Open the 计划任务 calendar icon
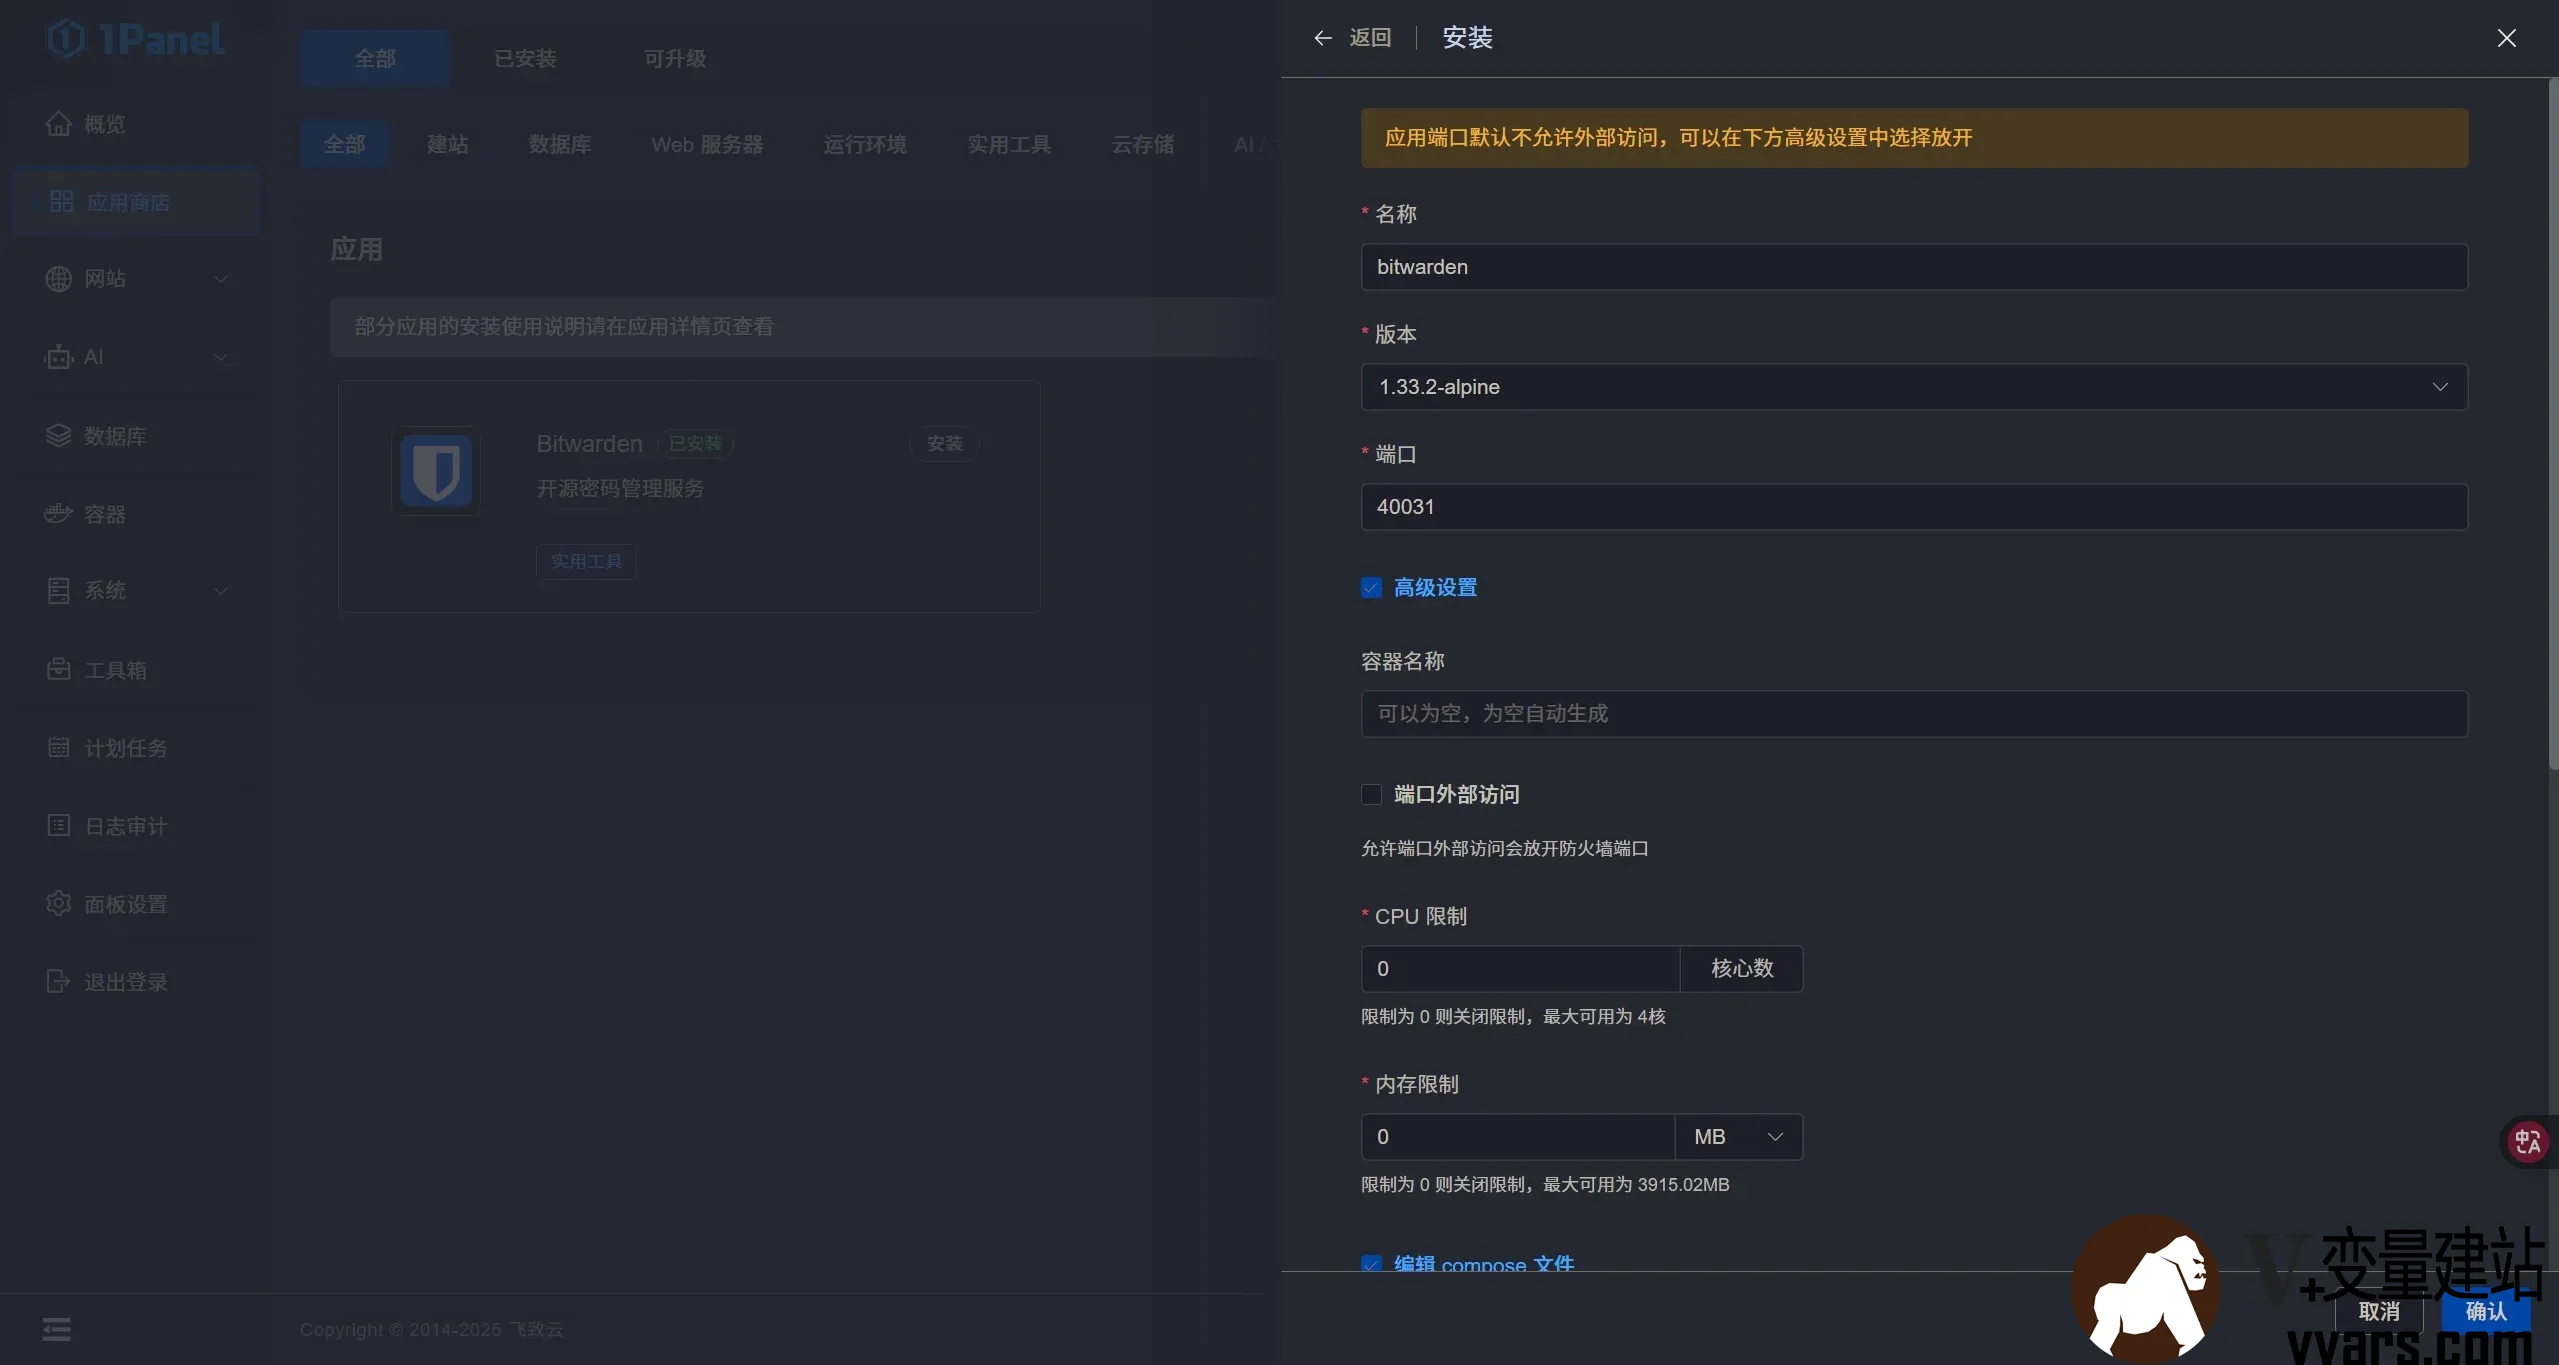The height and width of the screenshot is (1365, 2559). (59, 747)
